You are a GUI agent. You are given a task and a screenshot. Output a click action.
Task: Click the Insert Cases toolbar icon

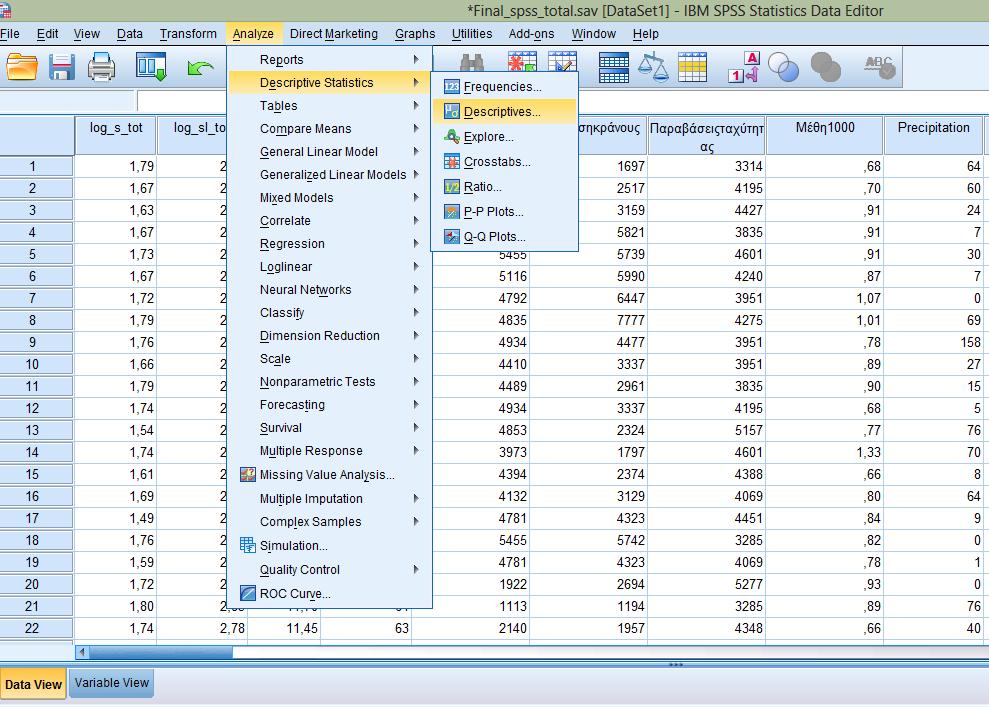(x=522, y=63)
